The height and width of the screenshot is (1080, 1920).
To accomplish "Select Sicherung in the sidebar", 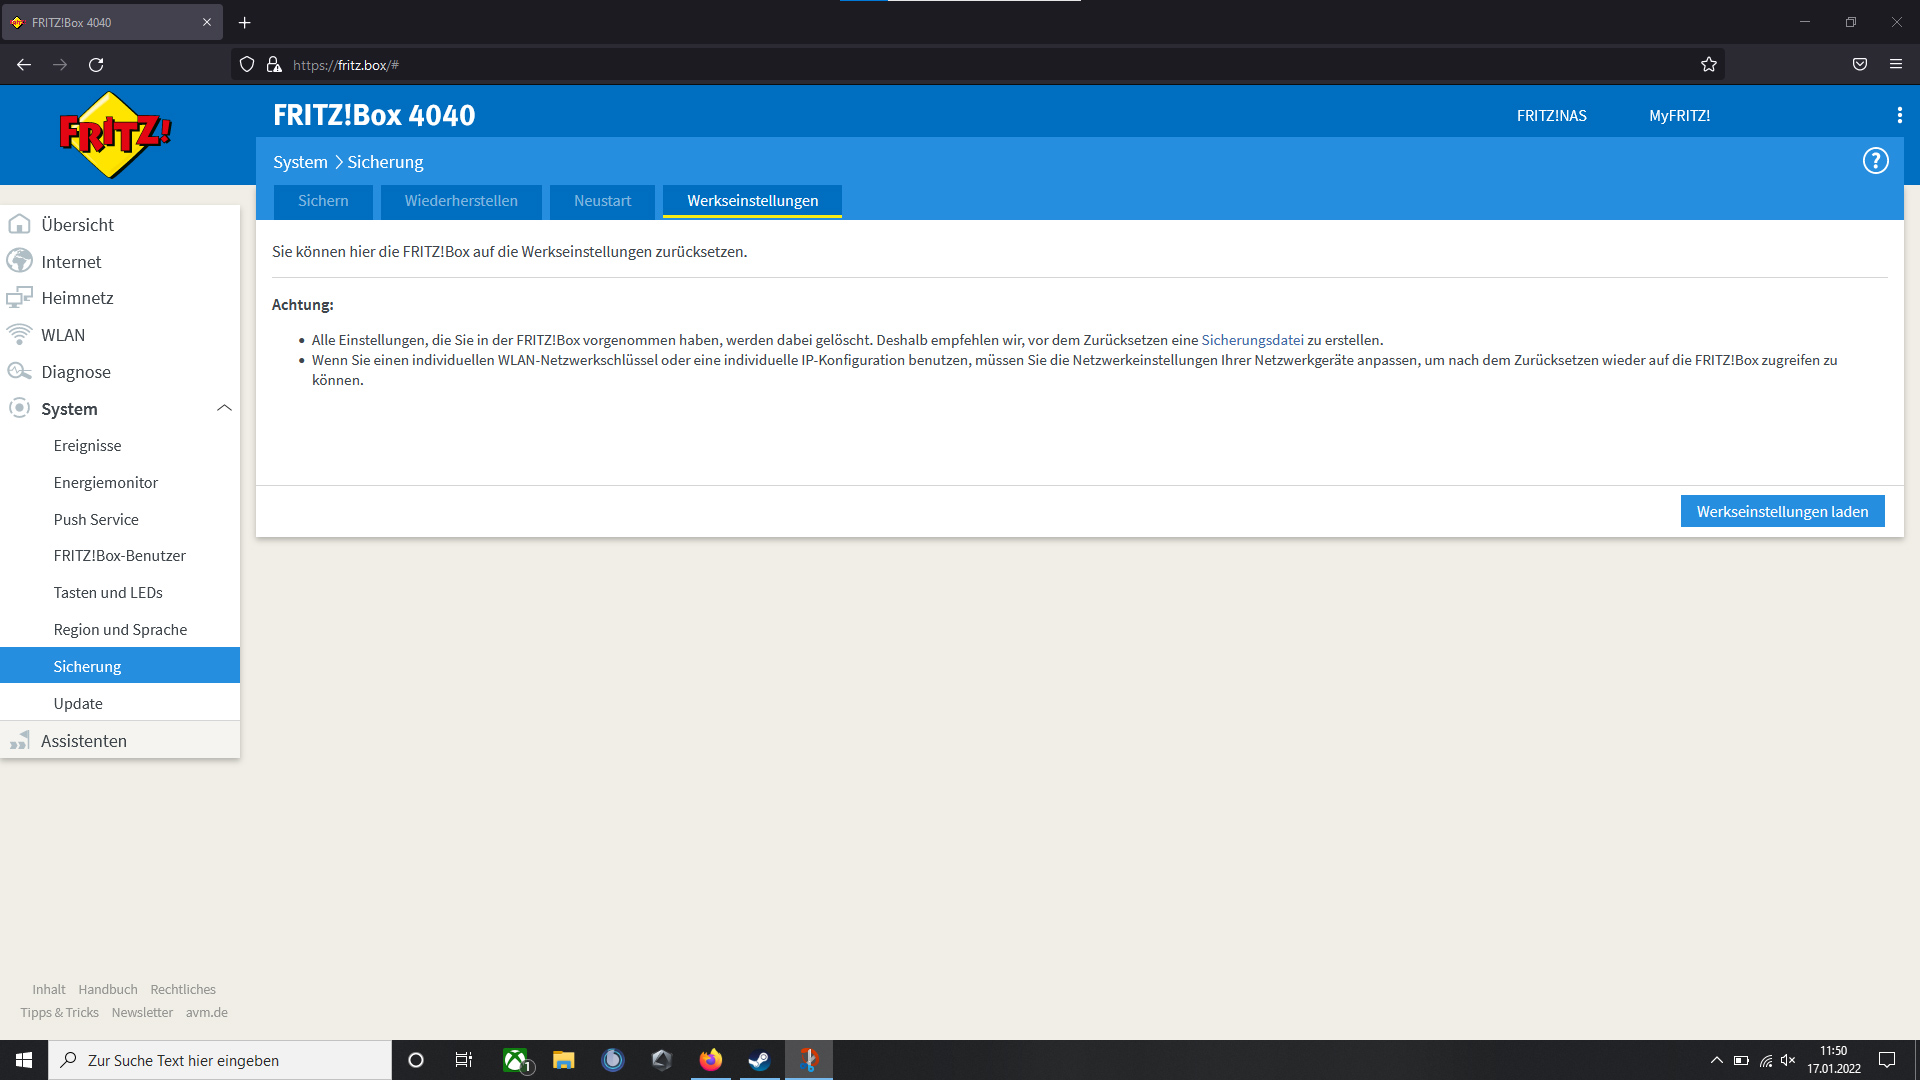I will (x=120, y=666).
